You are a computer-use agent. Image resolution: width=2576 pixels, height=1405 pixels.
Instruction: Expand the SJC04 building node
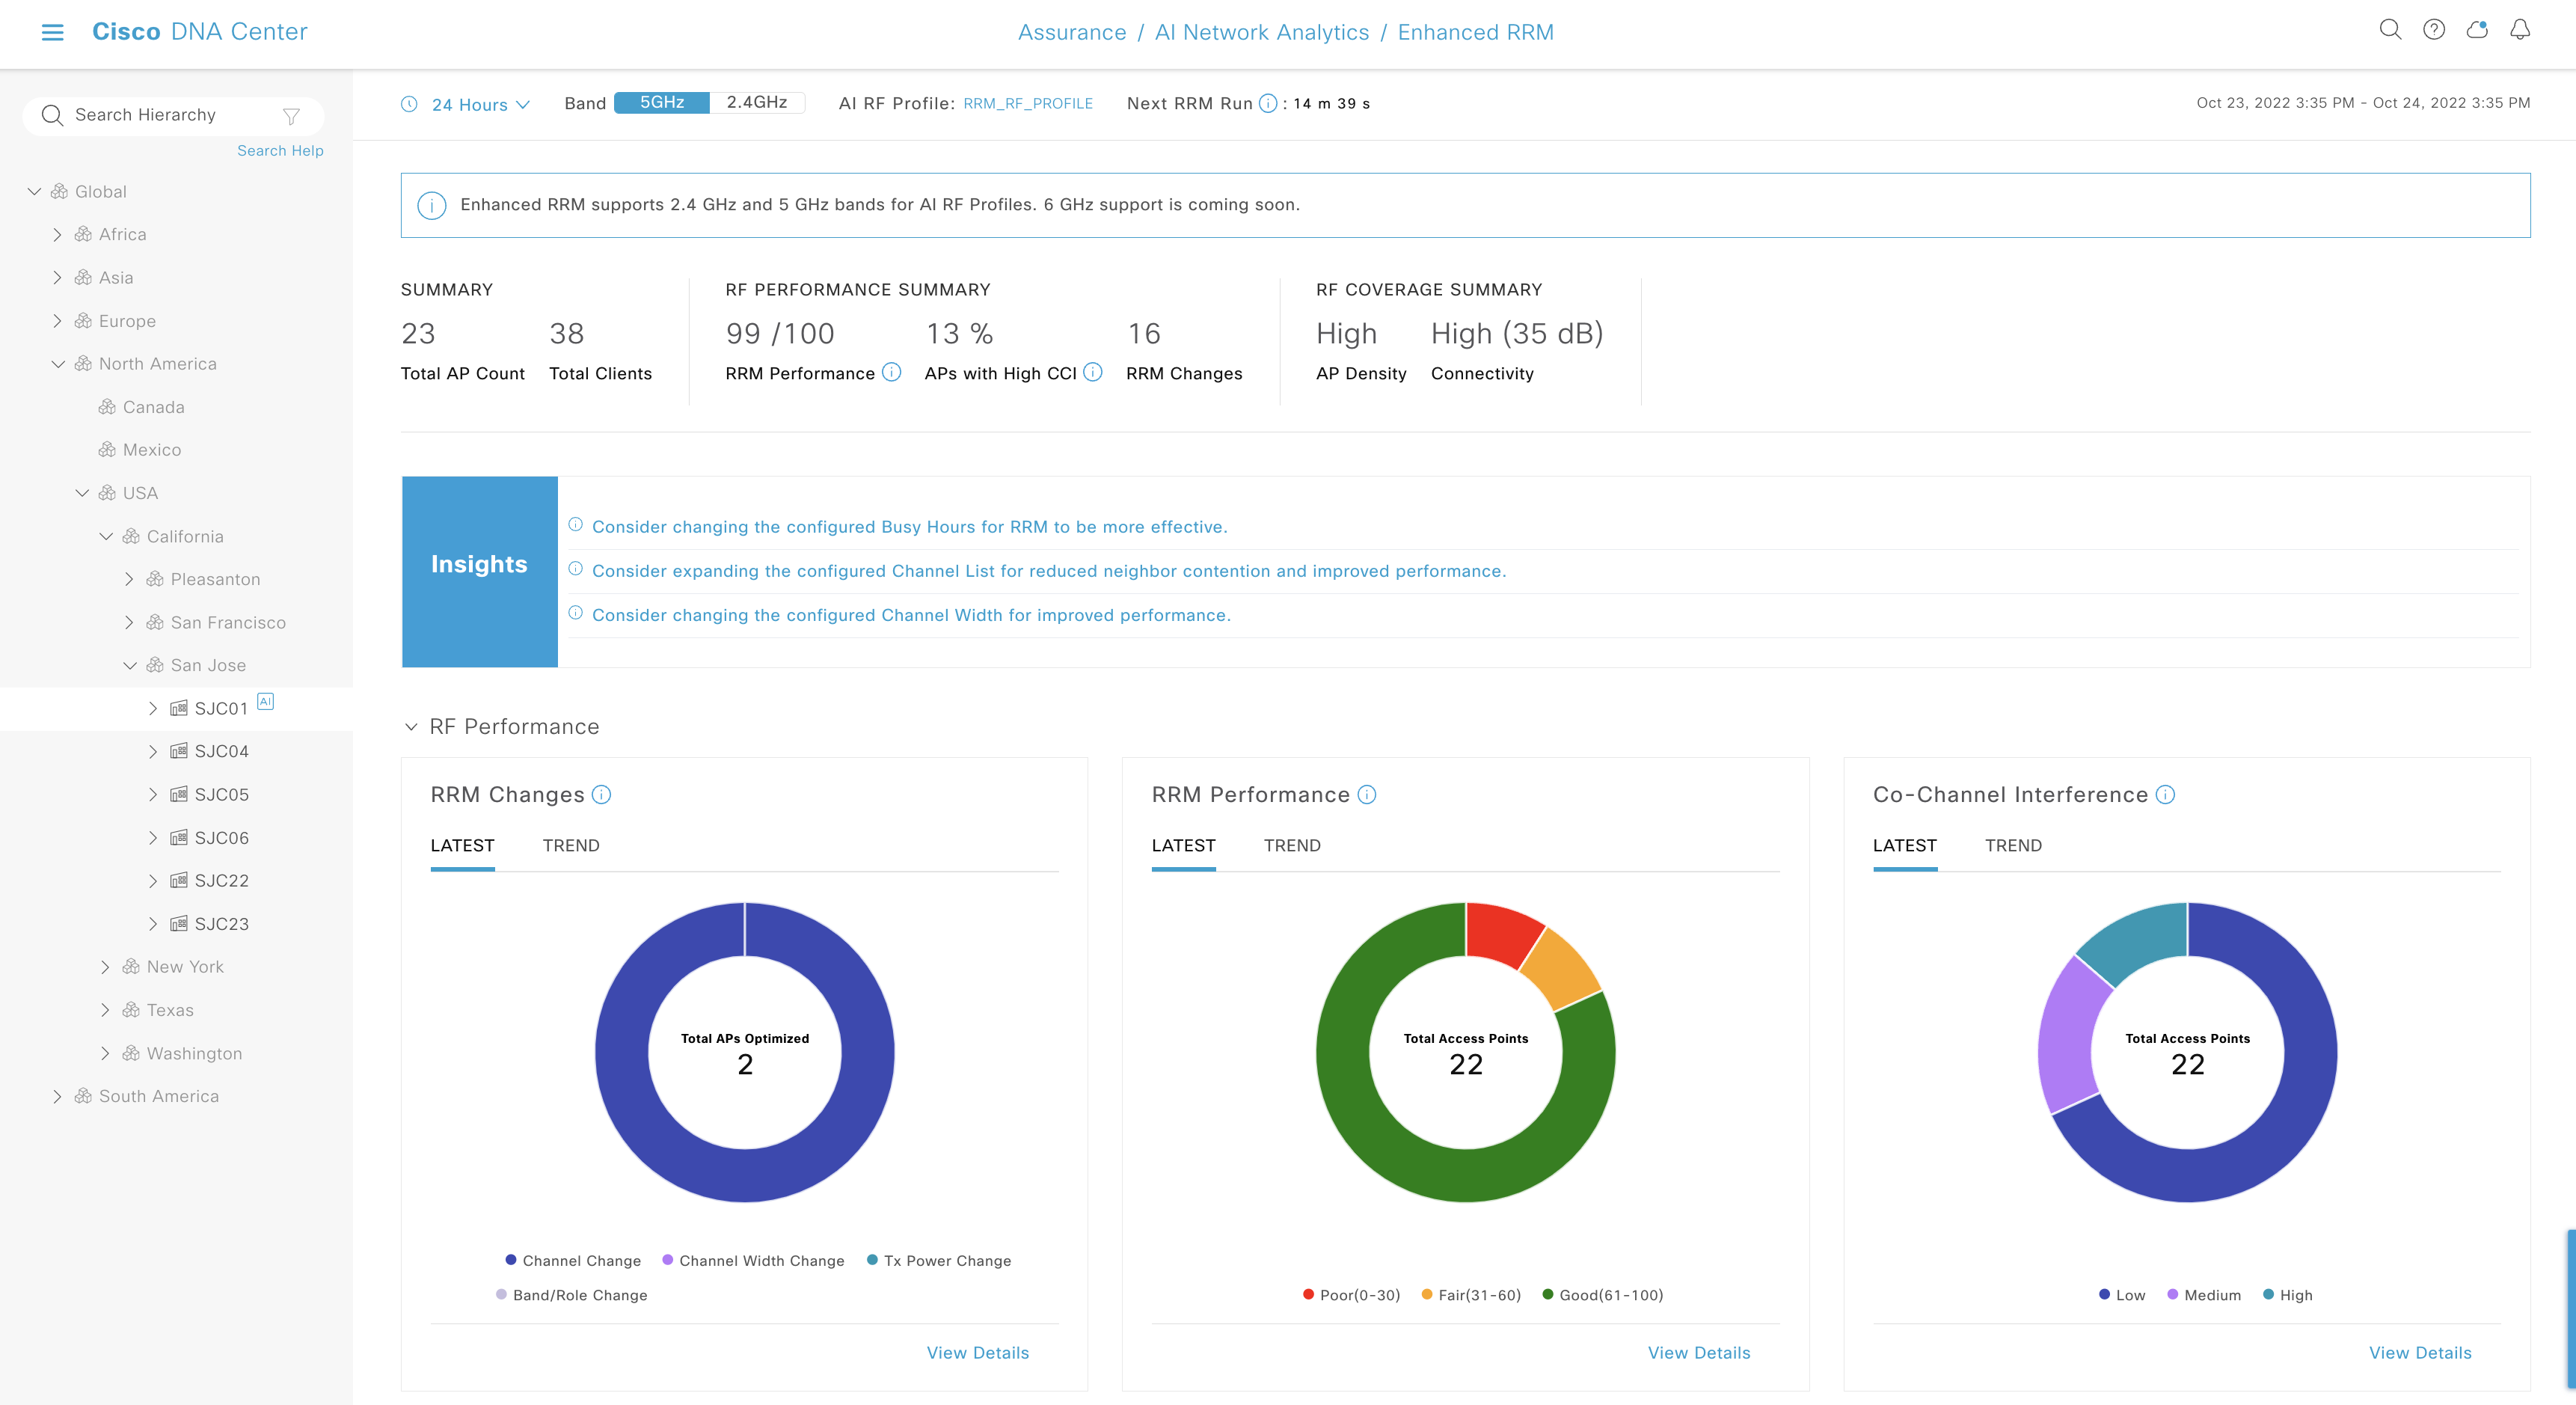tap(155, 751)
